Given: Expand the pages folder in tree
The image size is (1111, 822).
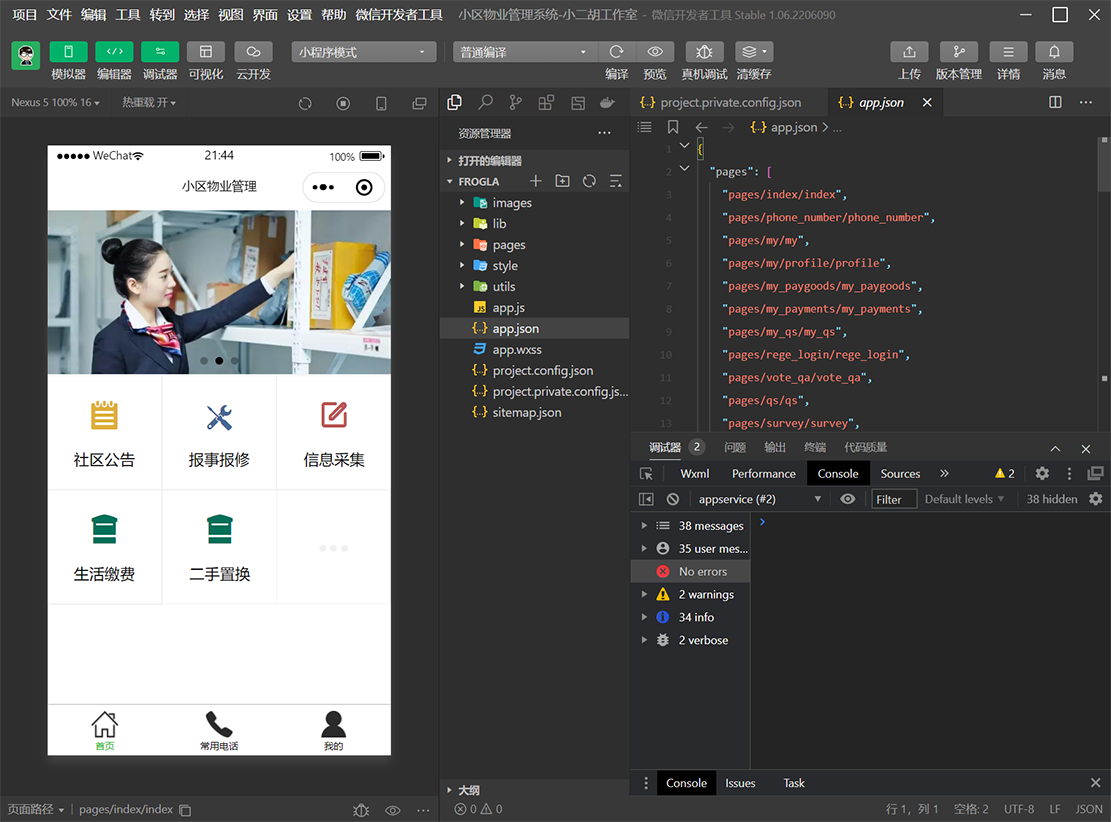Looking at the screenshot, I should click(x=508, y=245).
